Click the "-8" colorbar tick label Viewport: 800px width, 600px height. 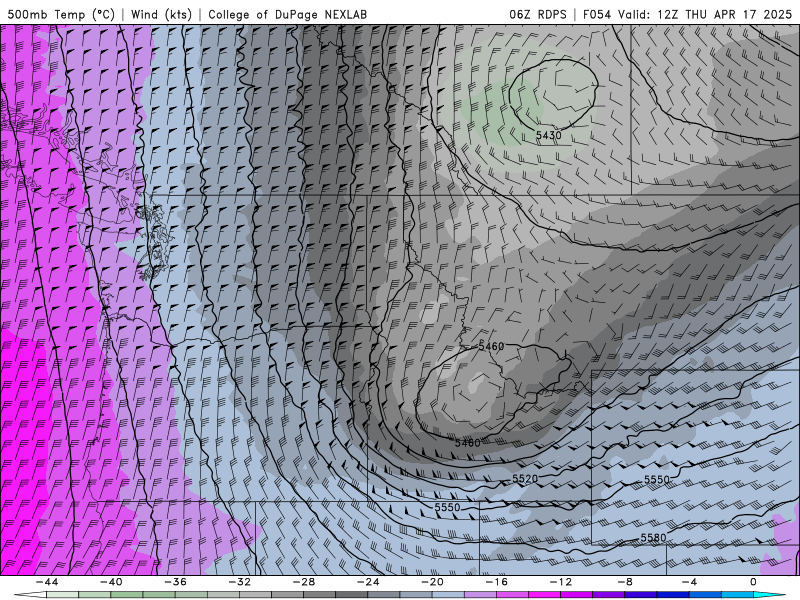pos(626,582)
